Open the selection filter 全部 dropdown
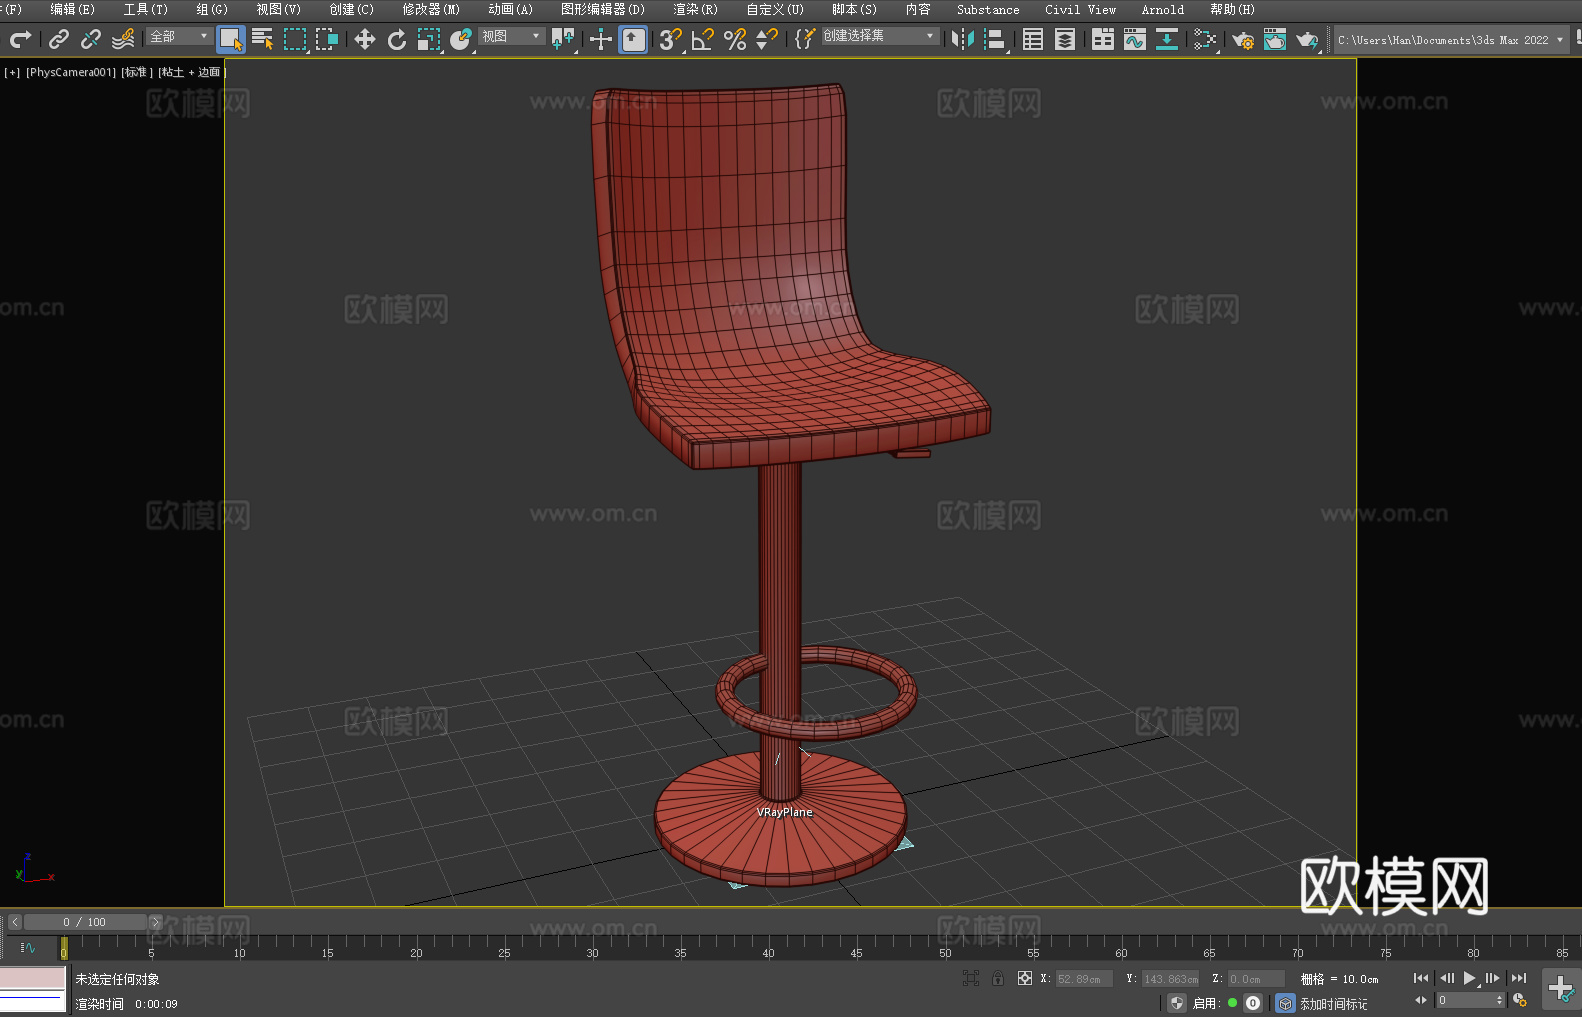1582x1017 pixels. point(179,36)
